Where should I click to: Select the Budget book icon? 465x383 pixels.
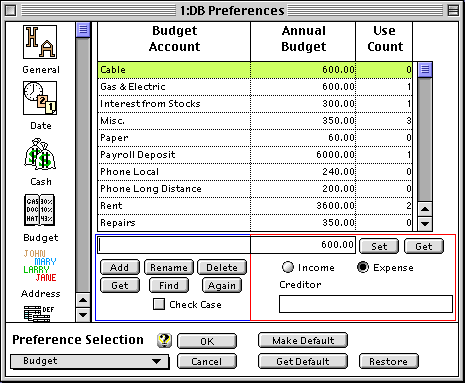[x=40, y=210]
